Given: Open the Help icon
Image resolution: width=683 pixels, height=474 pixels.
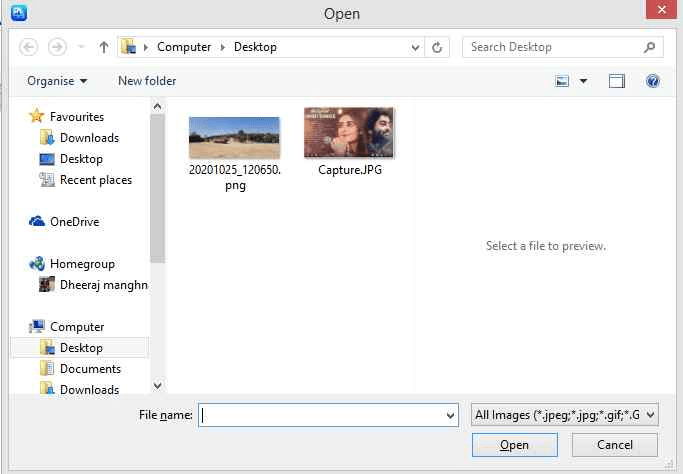Looking at the screenshot, I should (x=653, y=81).
